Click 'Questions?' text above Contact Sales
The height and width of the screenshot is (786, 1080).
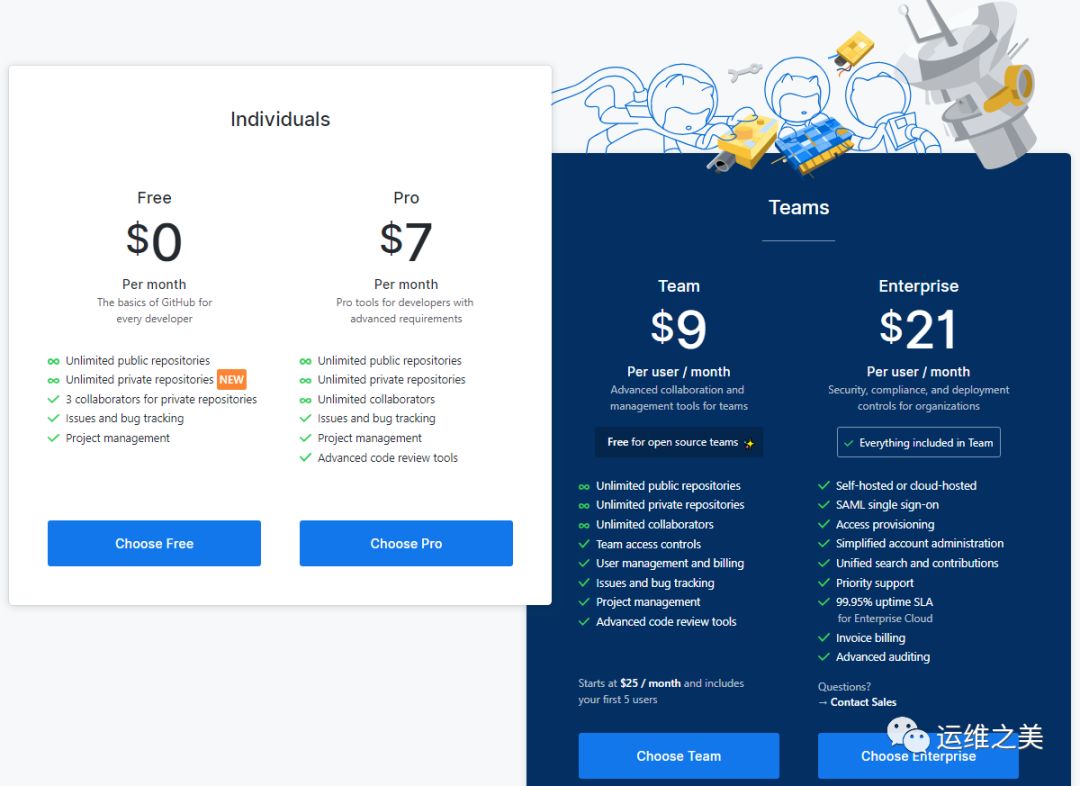(x=844, y=687)
